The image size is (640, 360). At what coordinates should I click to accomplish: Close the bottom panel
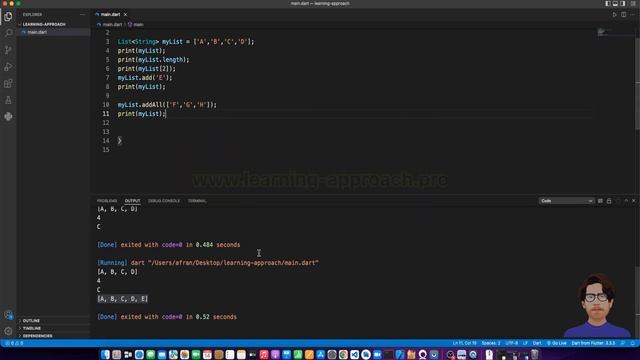(x=633, y=201)
